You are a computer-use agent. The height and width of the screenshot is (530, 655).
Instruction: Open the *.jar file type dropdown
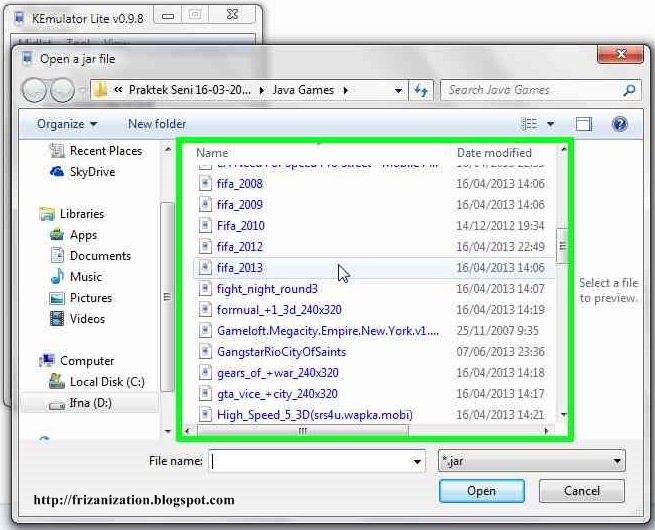click(531, 461)
